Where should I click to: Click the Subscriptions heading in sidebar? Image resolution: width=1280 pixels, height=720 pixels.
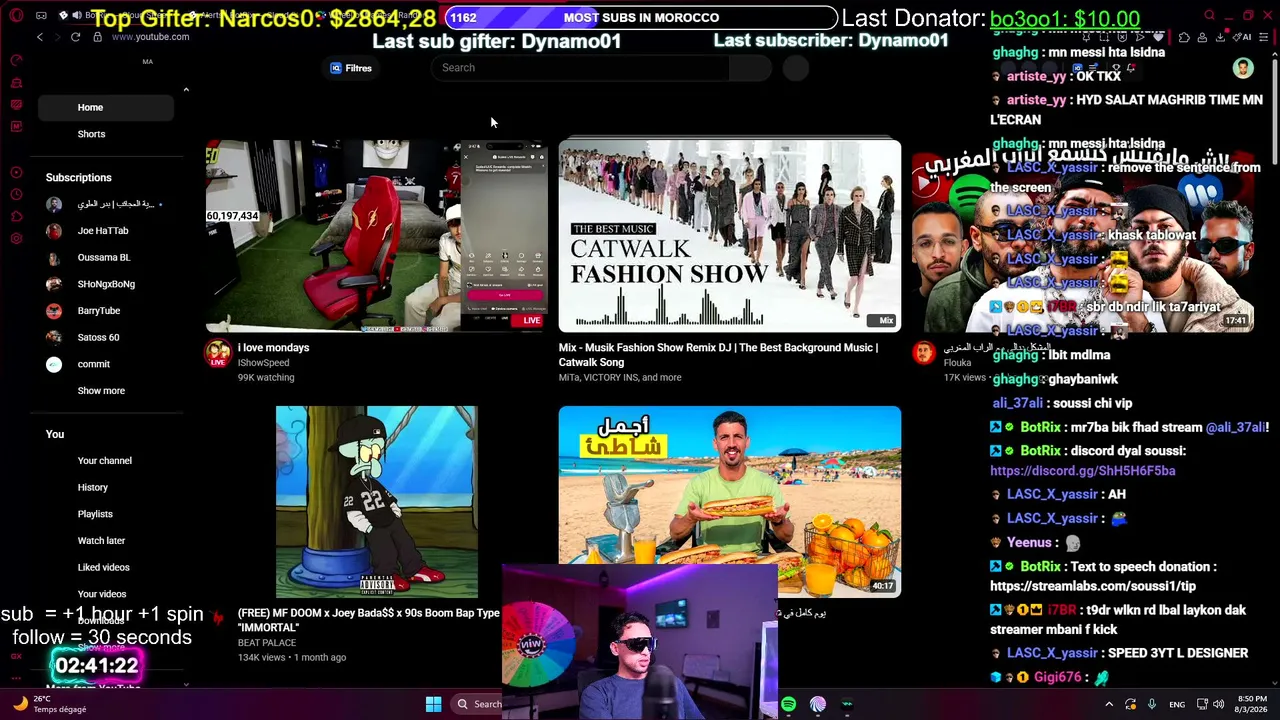pos(79,178)
